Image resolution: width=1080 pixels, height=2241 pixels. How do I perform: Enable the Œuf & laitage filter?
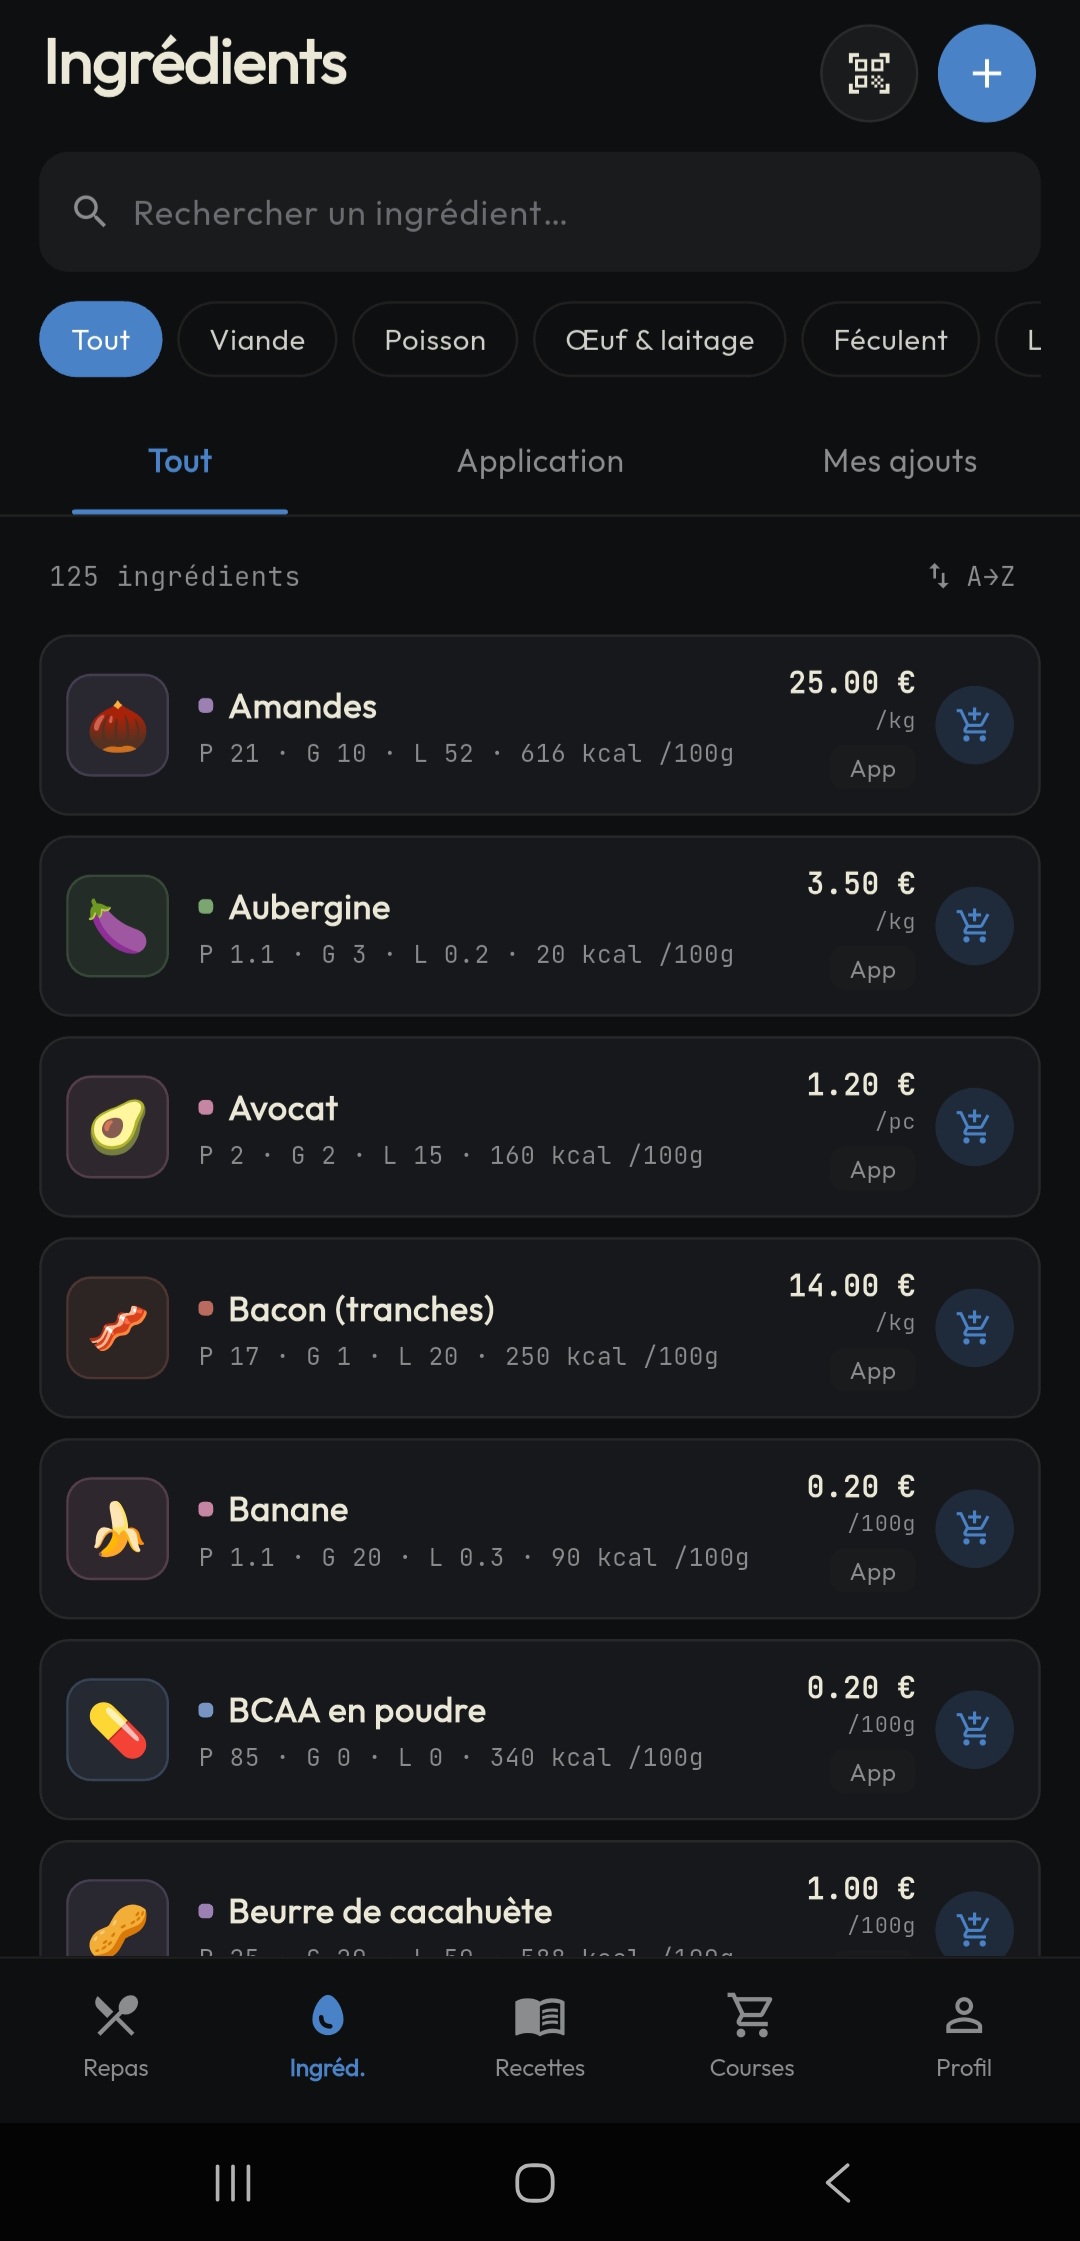pos(660,340)
